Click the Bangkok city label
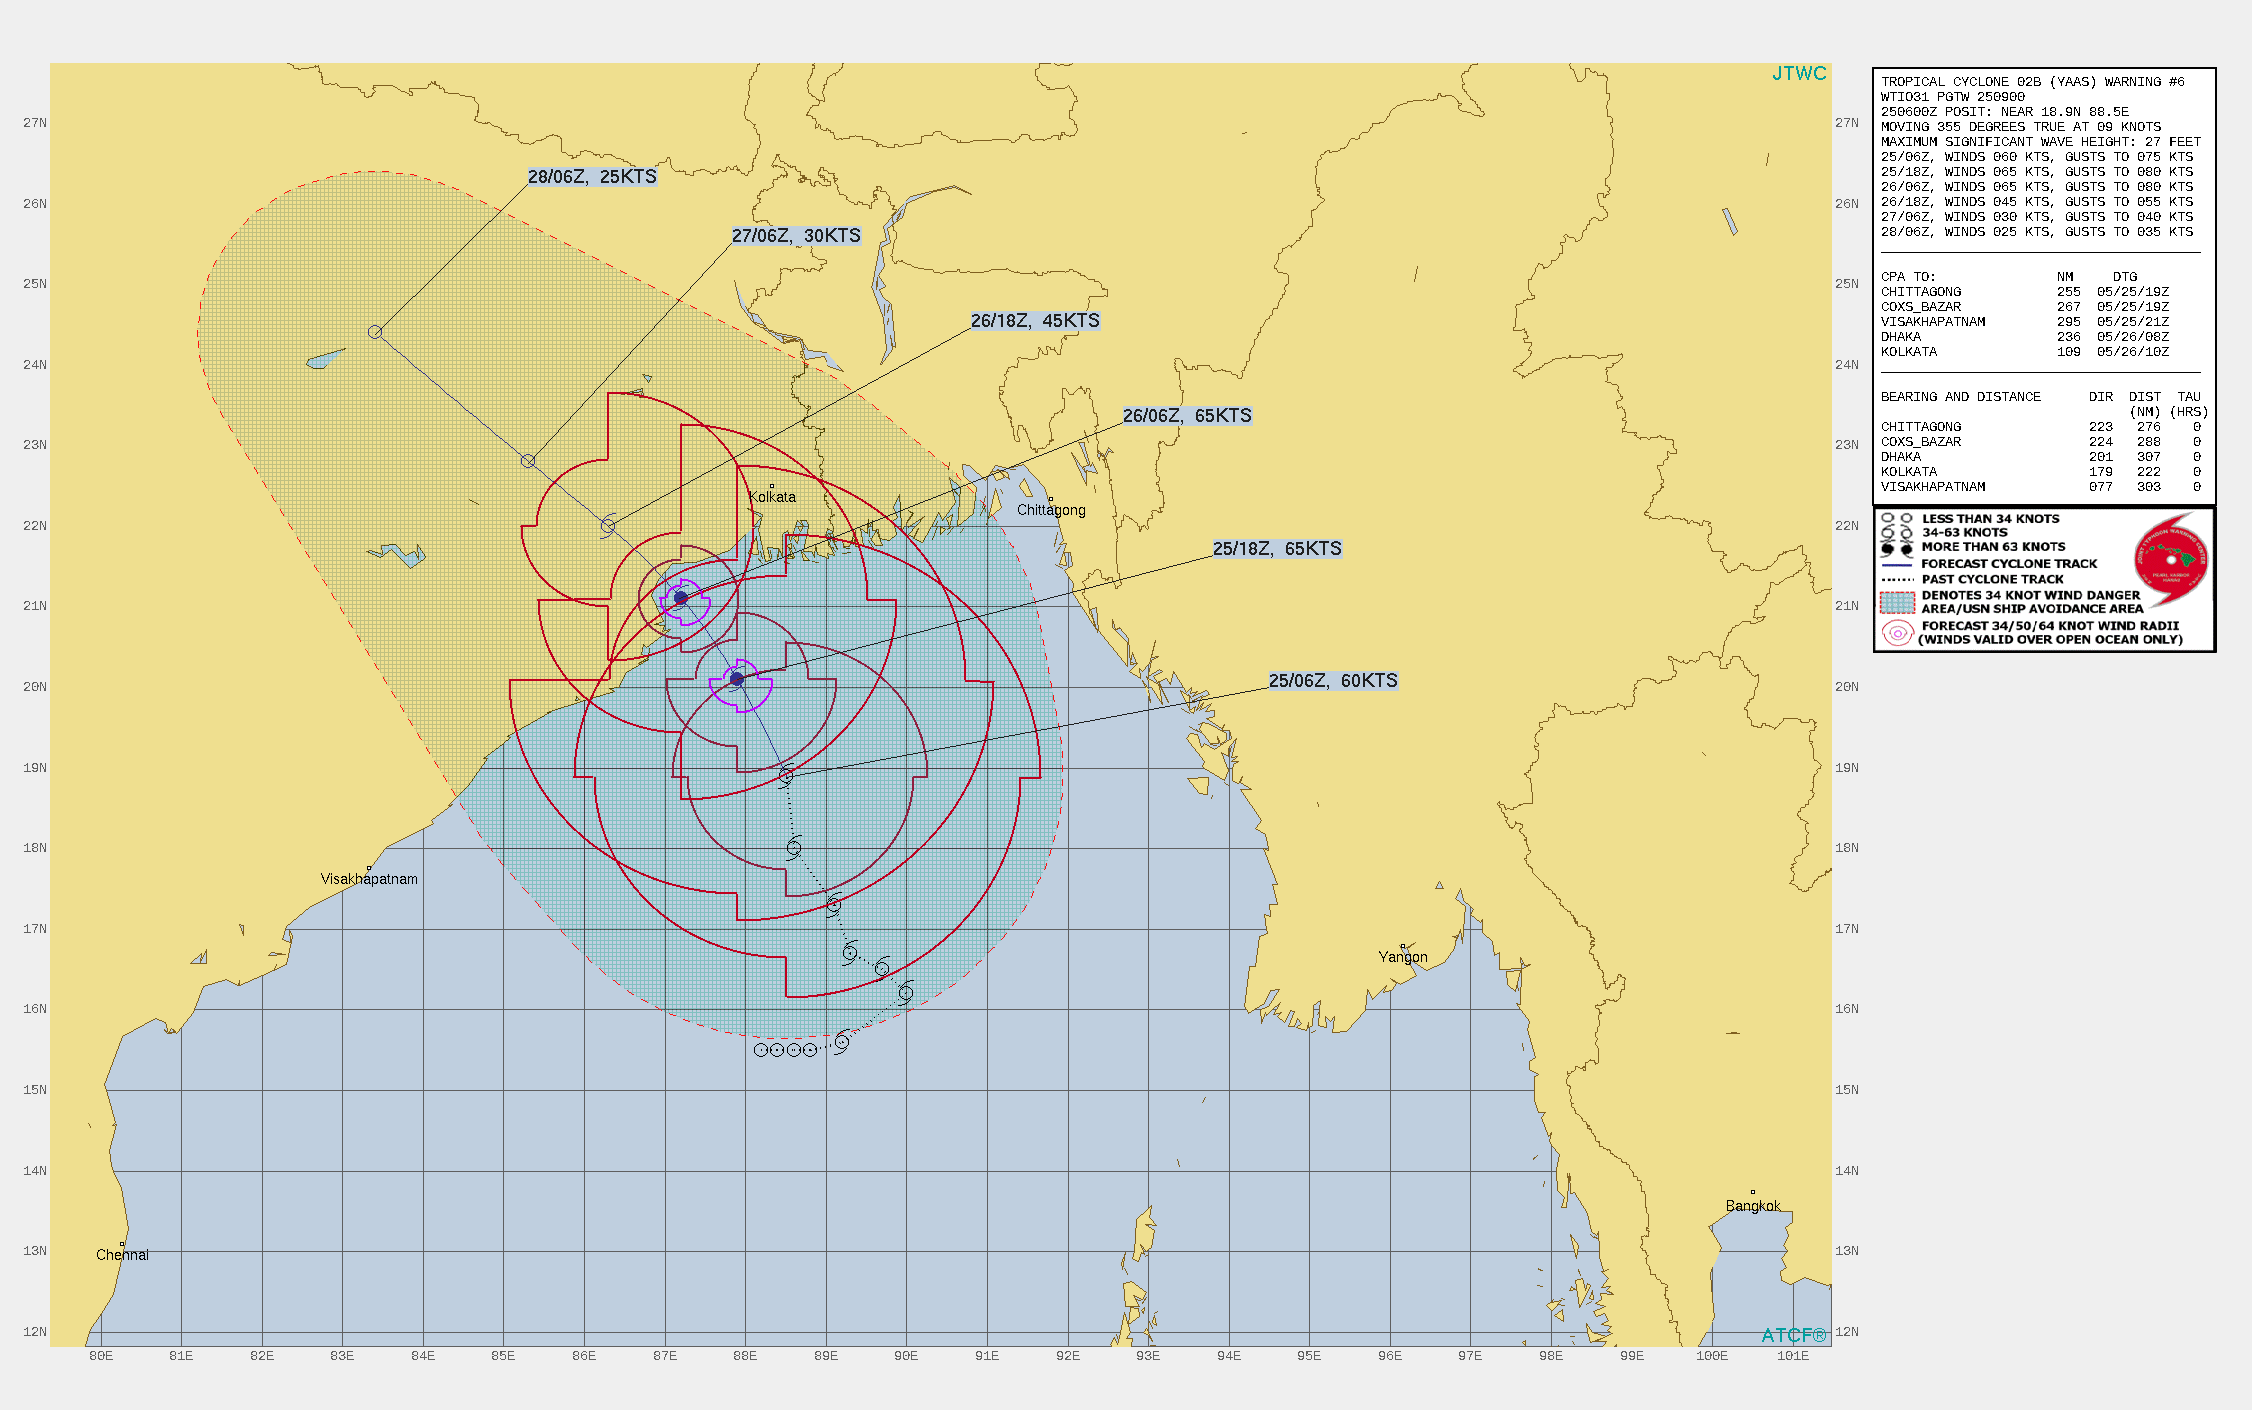Image resolution: width=2252 pixels, height=1410 pixels. (x=1753, y=1206)
